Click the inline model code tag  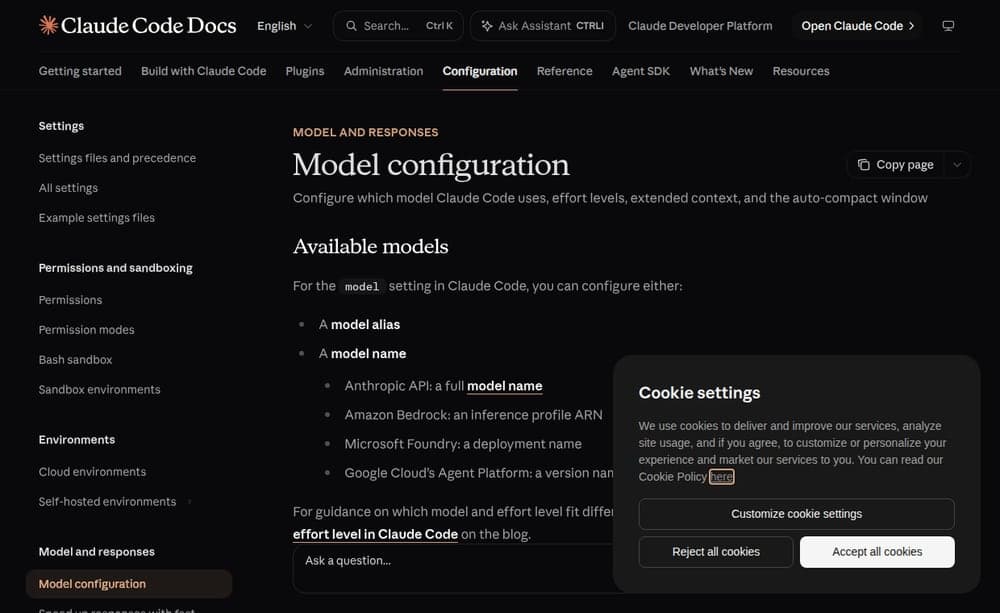(x=362, y=286)
